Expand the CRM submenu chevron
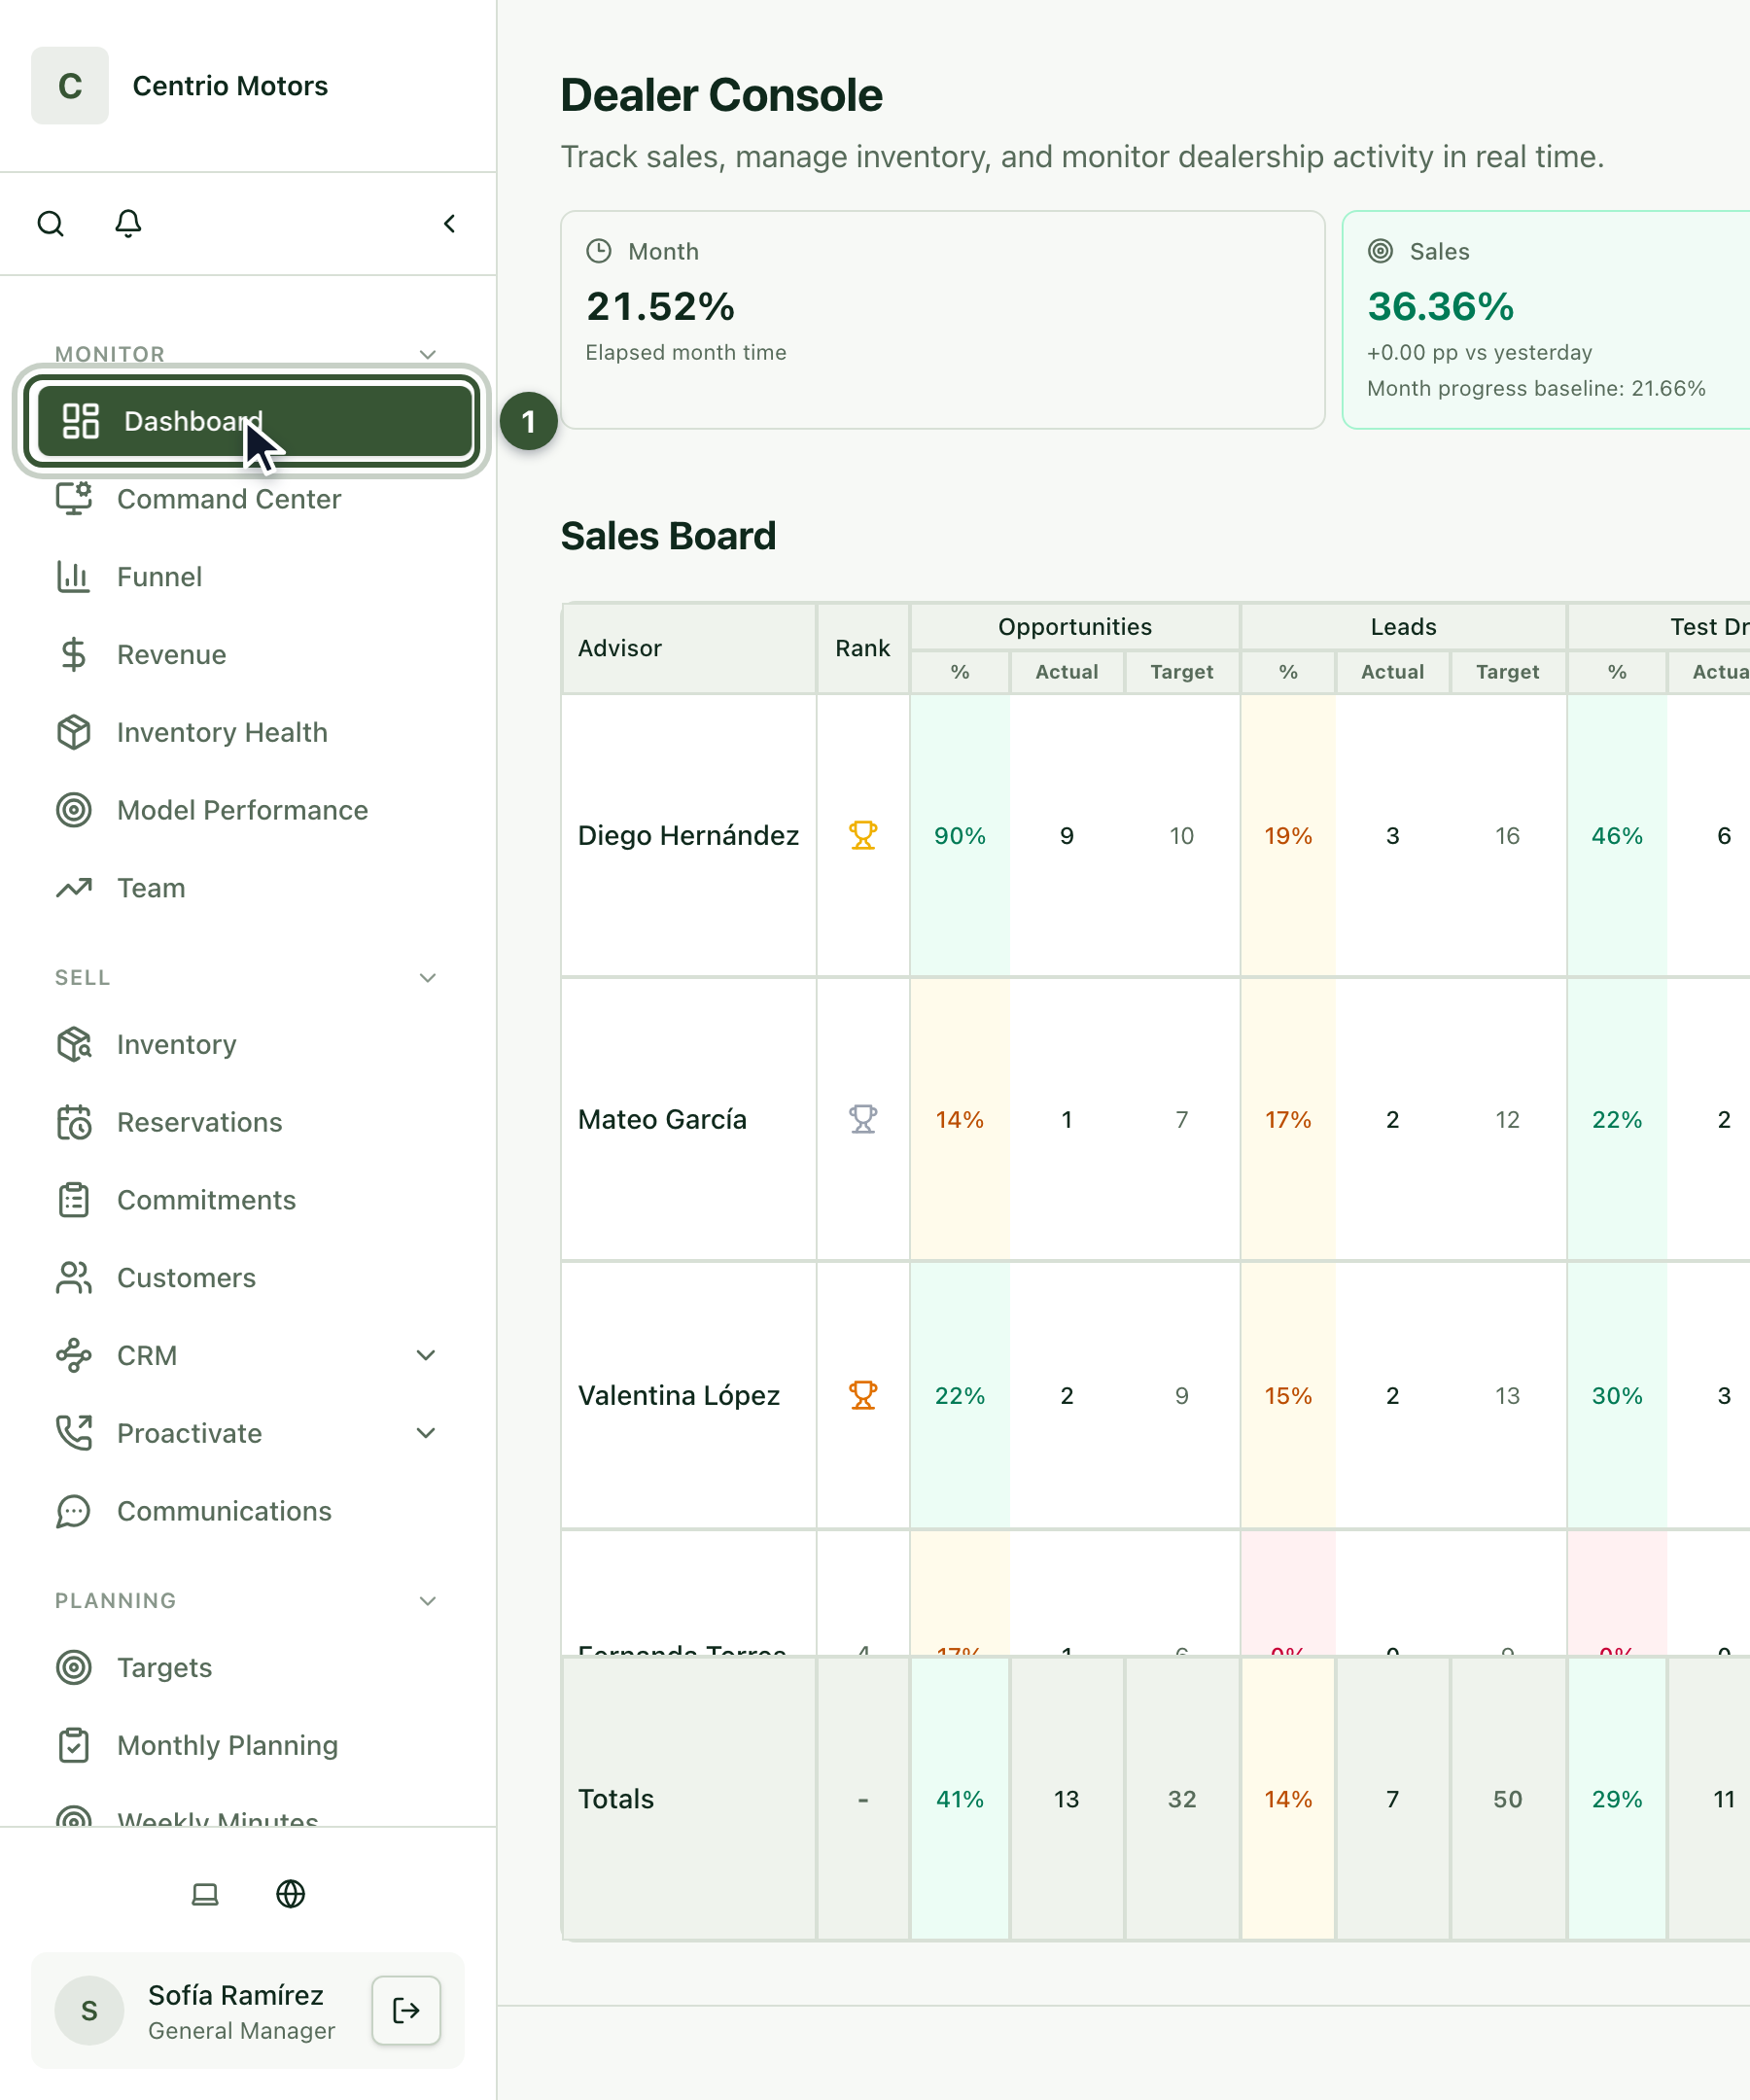The width and height of the screenshot is (1750, 2100). (x=426, y=1355)
